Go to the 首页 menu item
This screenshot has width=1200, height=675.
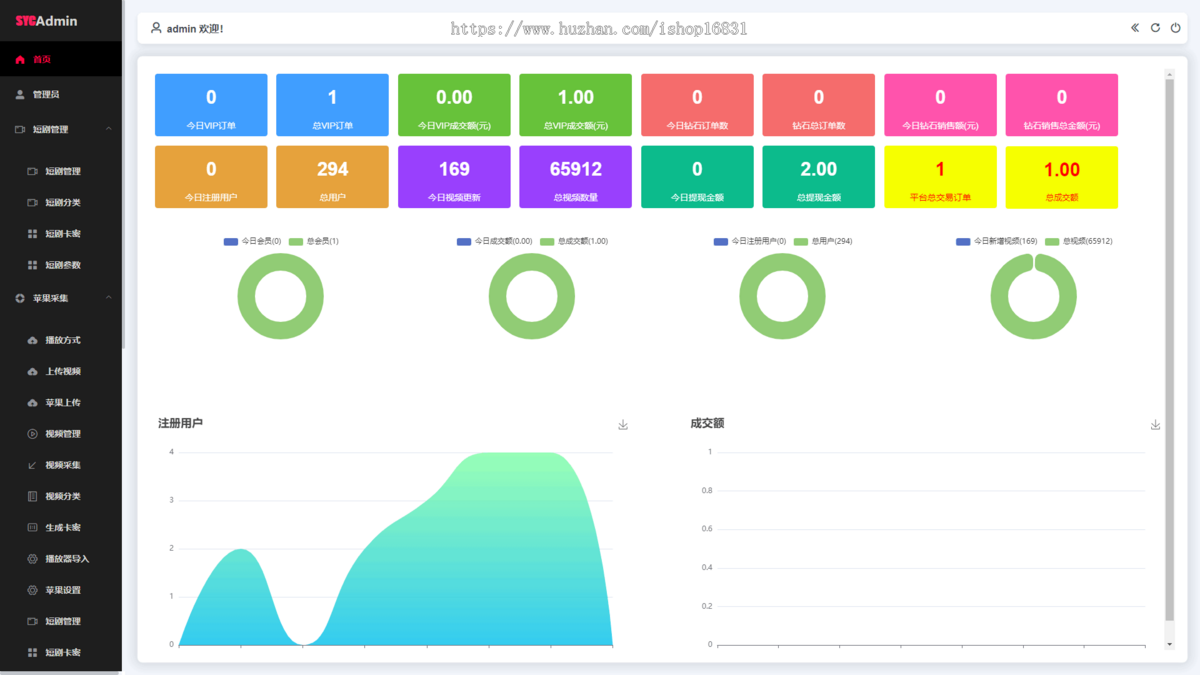[41, 60]
